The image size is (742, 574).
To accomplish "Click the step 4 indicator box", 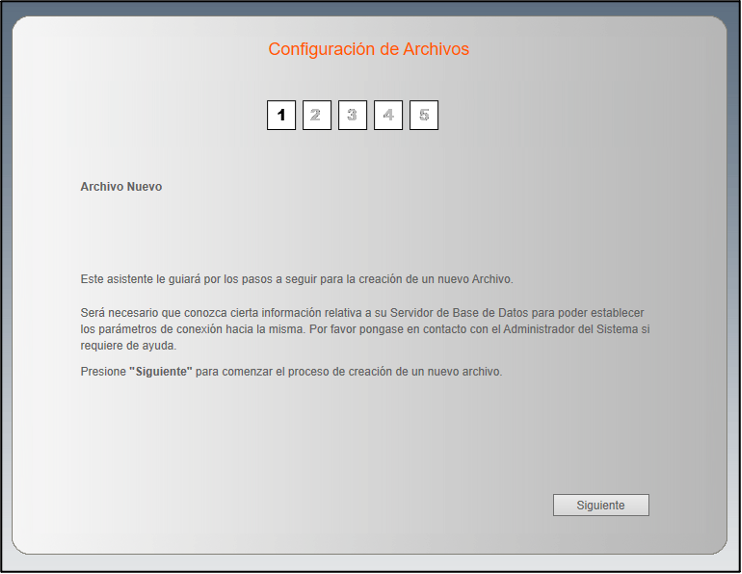I will pyautogui.click(x=388, y=115).
